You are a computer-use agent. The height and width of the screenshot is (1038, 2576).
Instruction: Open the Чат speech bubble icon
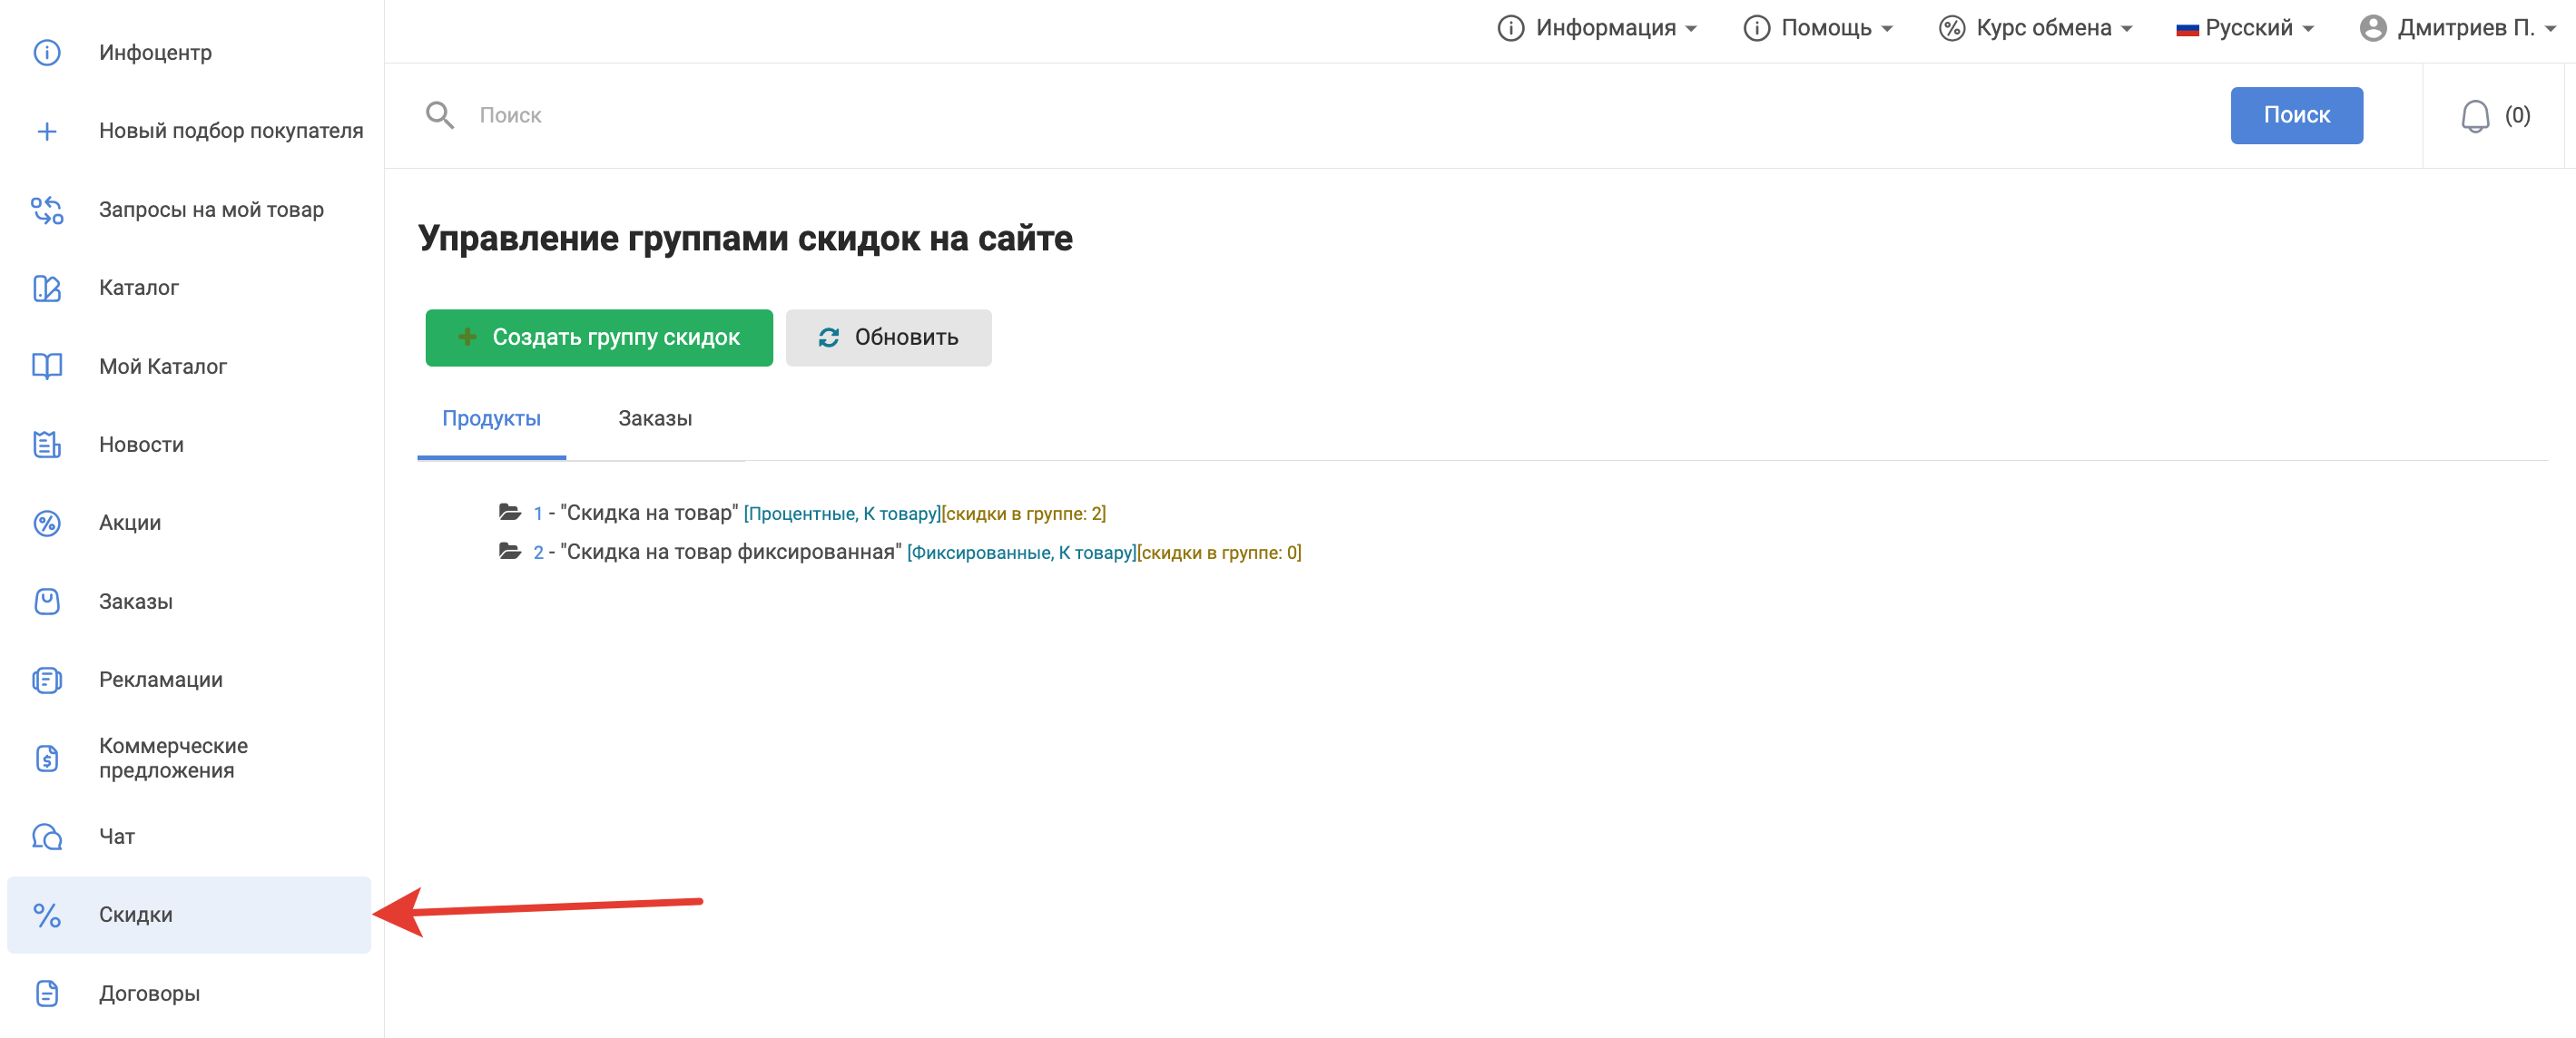(47, 836)
